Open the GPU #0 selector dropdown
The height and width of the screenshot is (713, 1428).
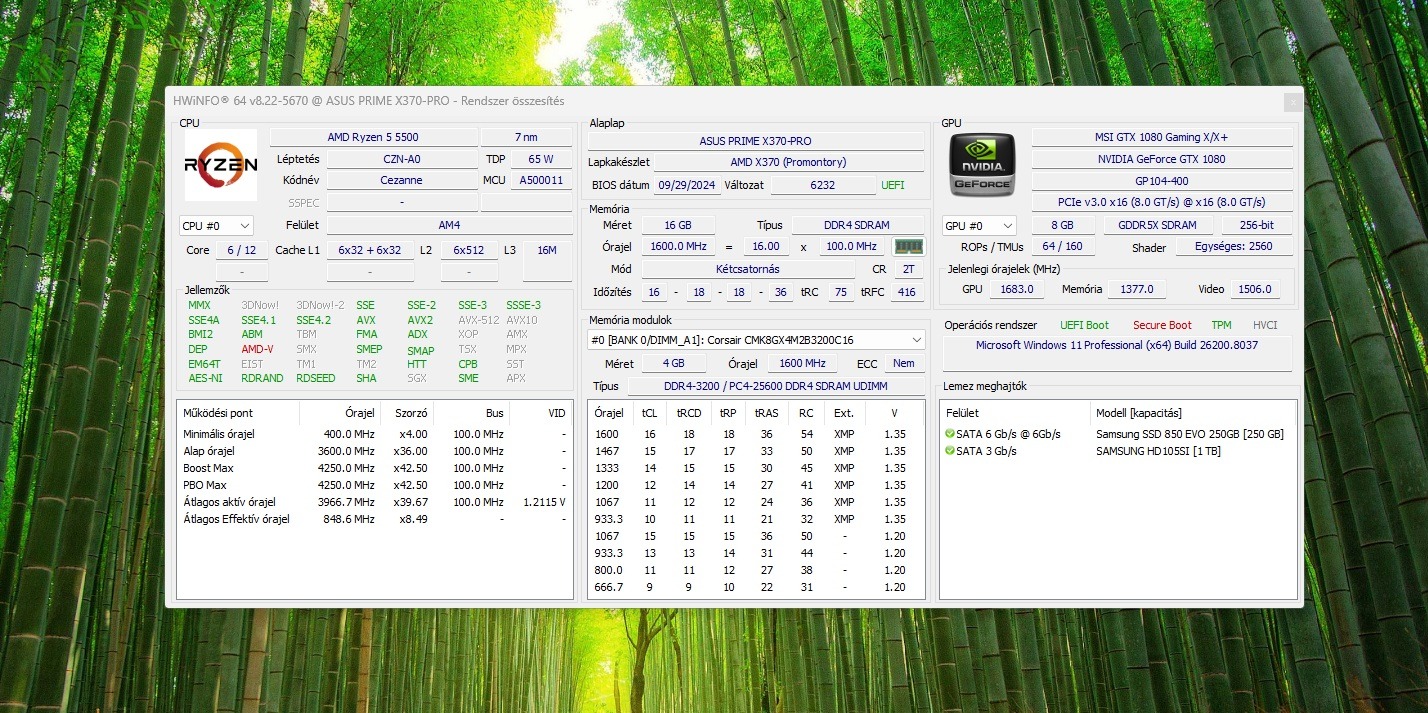pos(979,226)
